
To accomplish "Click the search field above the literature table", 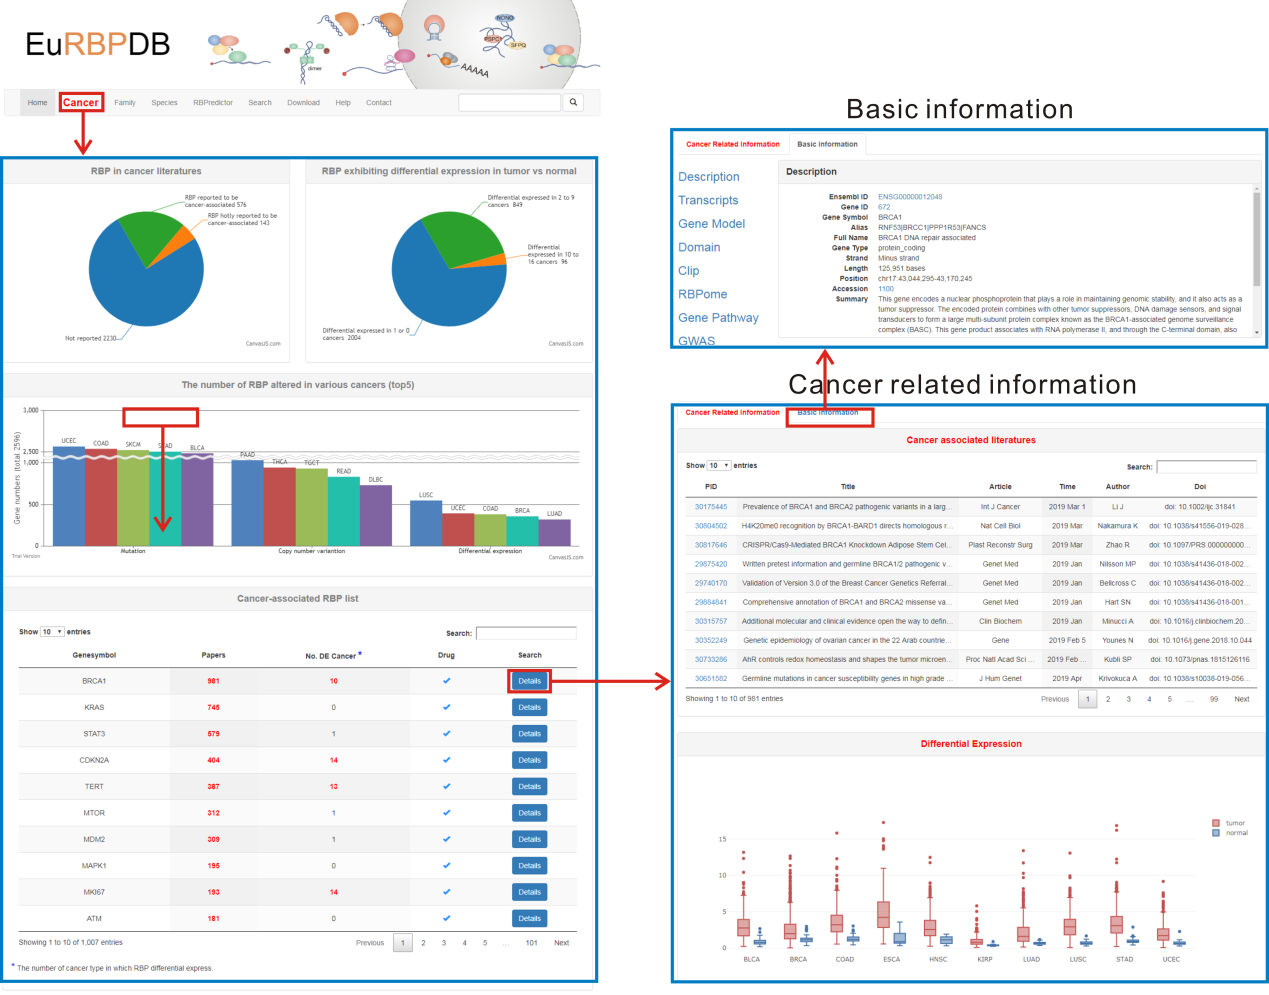I will (1206, 467).
